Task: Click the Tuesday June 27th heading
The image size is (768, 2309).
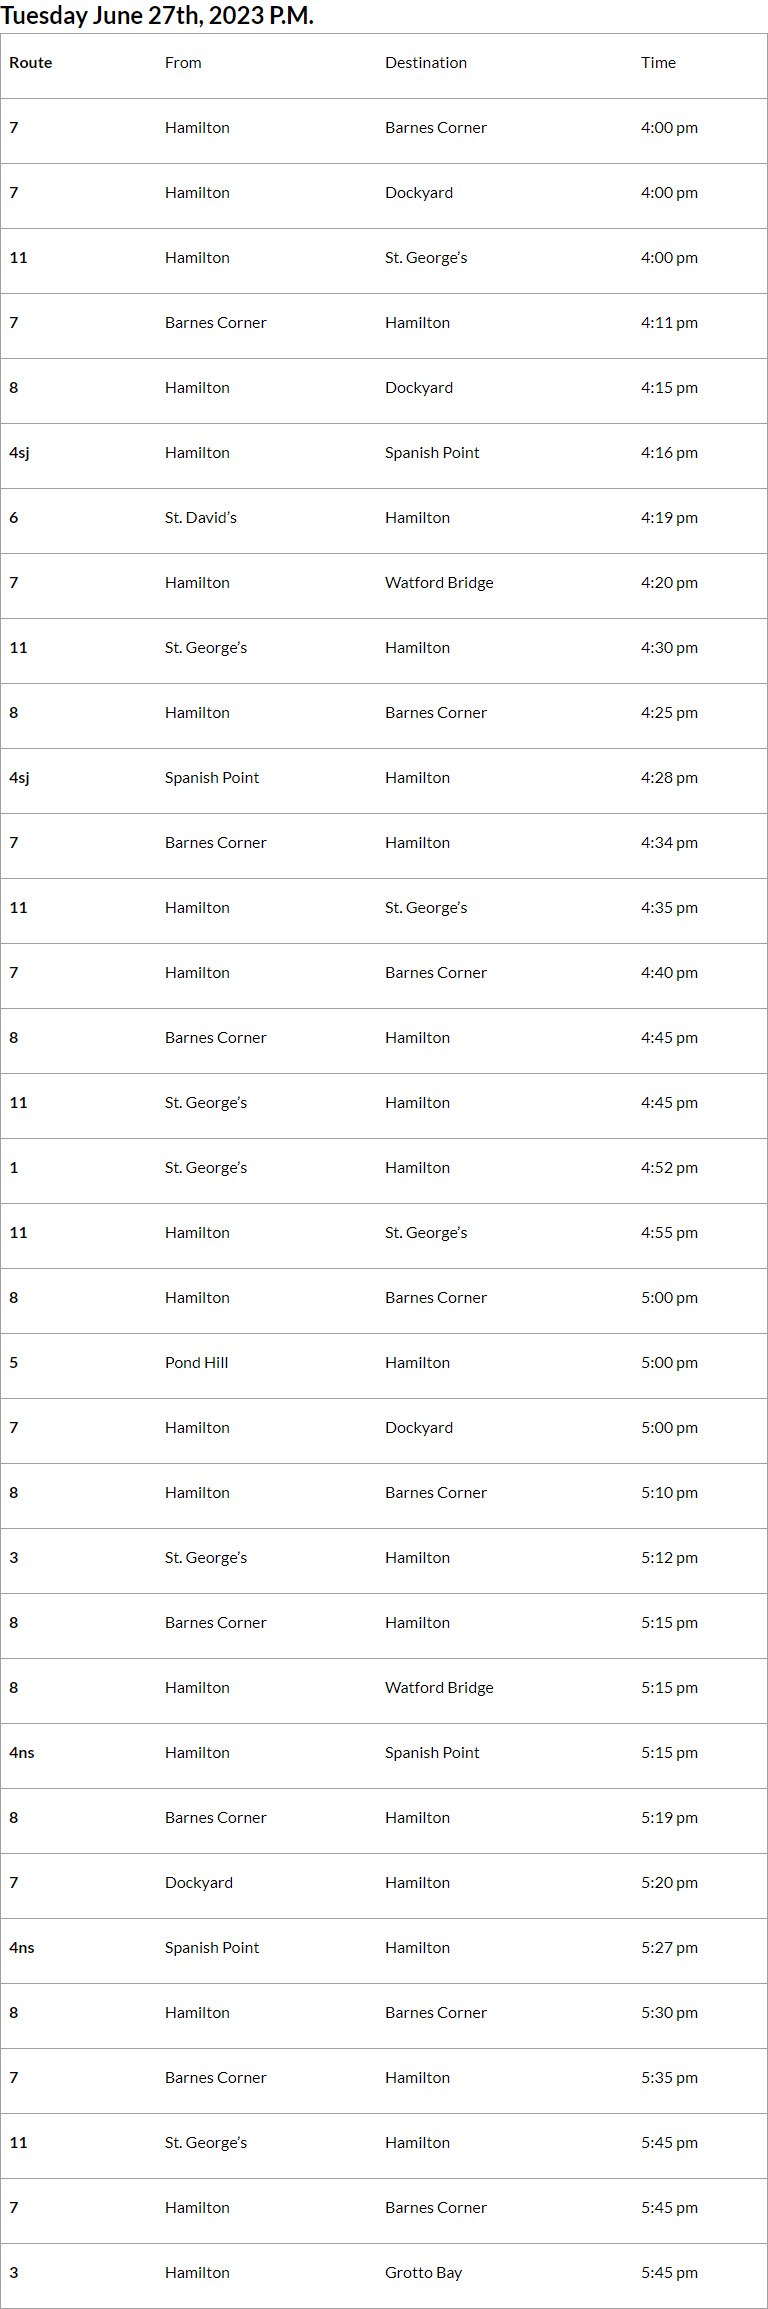Action: click(x=157, y=16)
